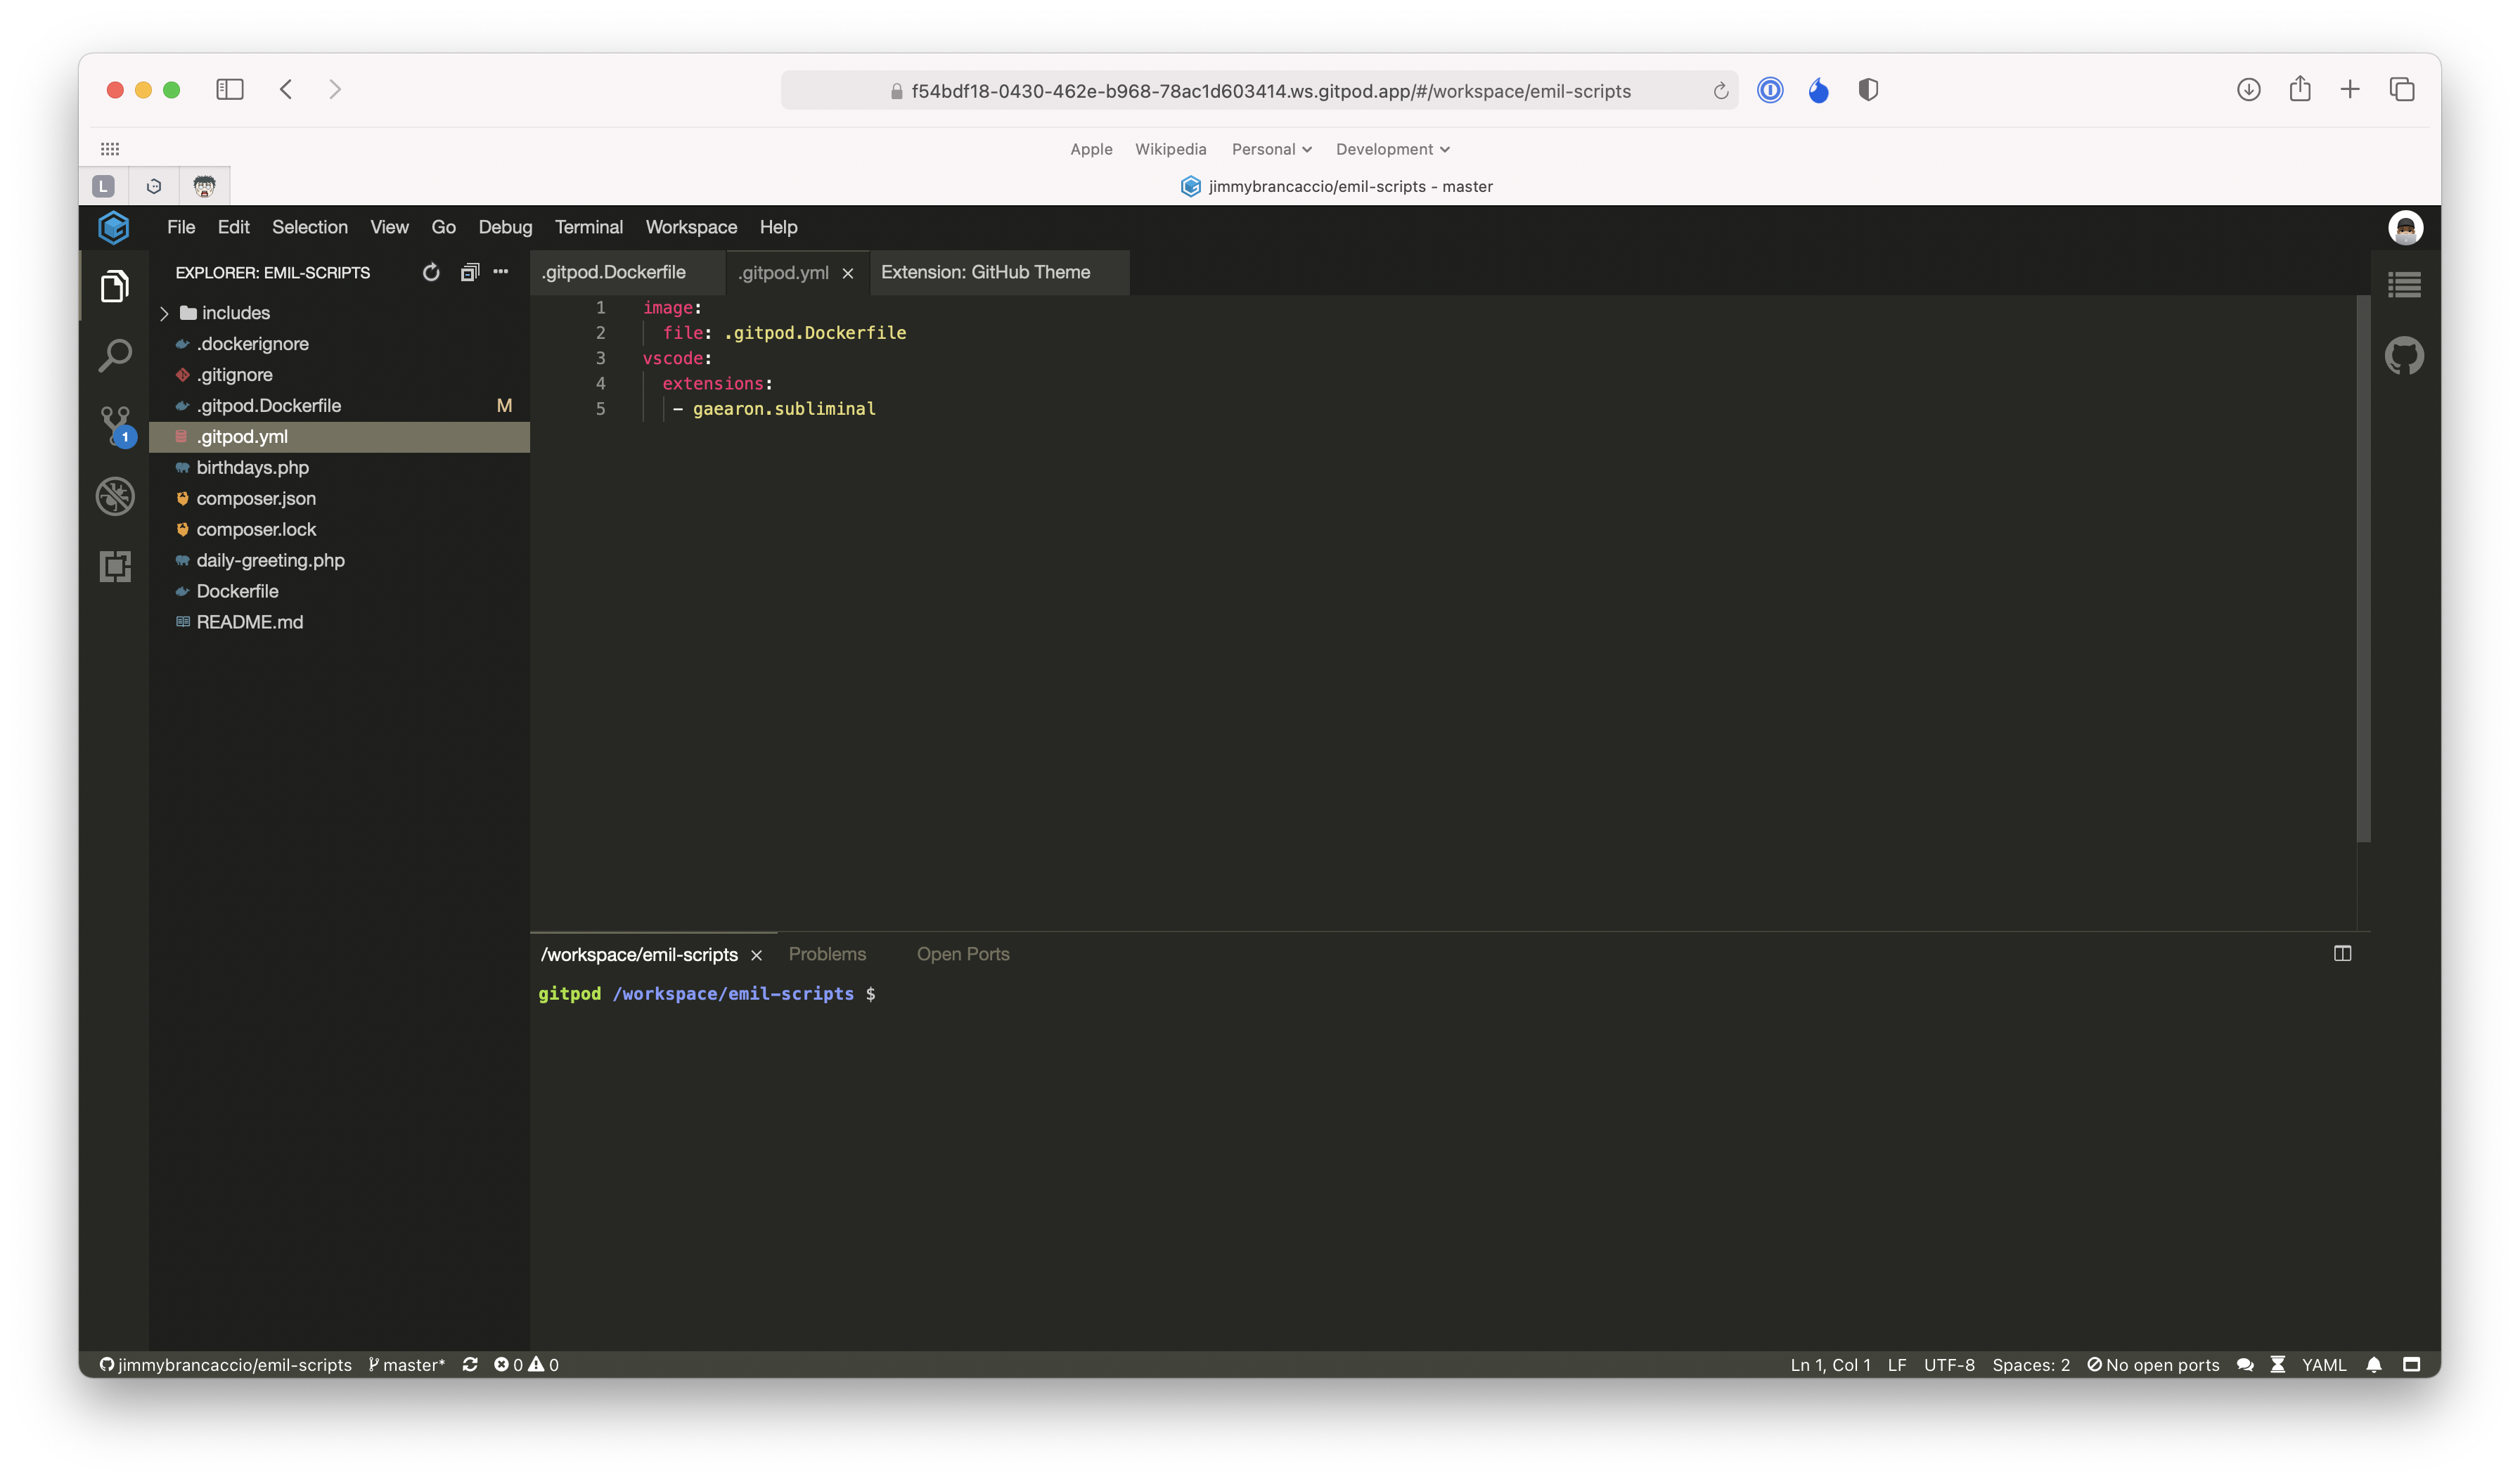Open the Extensions activity bar icon
The width and height of the screenshot is (2520, 1482).
coord(115,566)
